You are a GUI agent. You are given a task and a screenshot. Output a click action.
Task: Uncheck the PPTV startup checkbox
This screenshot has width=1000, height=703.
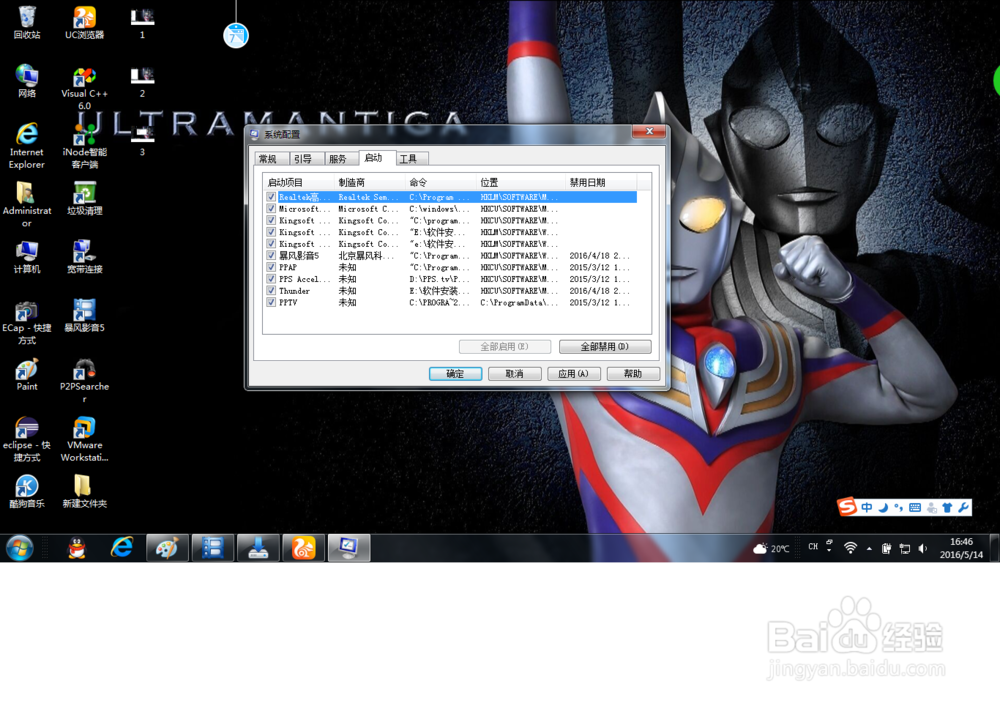(271, 302)
